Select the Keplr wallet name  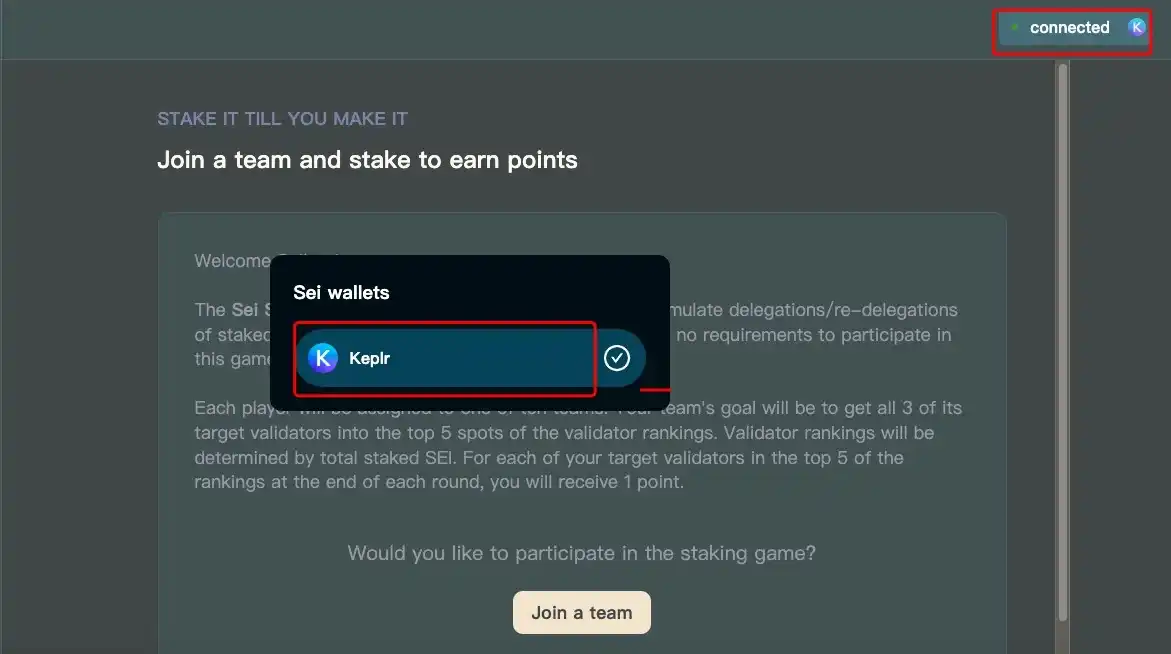[369, 358]
